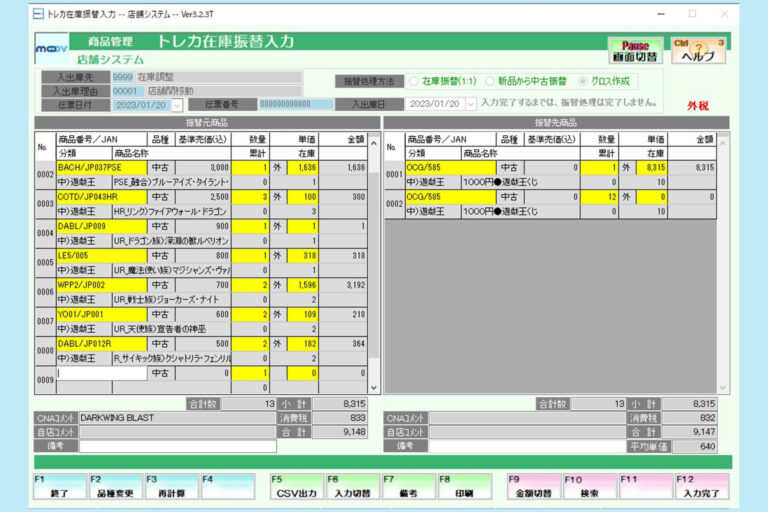The height and width of the screenshot is (512, 768).
Task: Click product name ジョーカーズ・ナイト
Action: [x=188, y=300]
